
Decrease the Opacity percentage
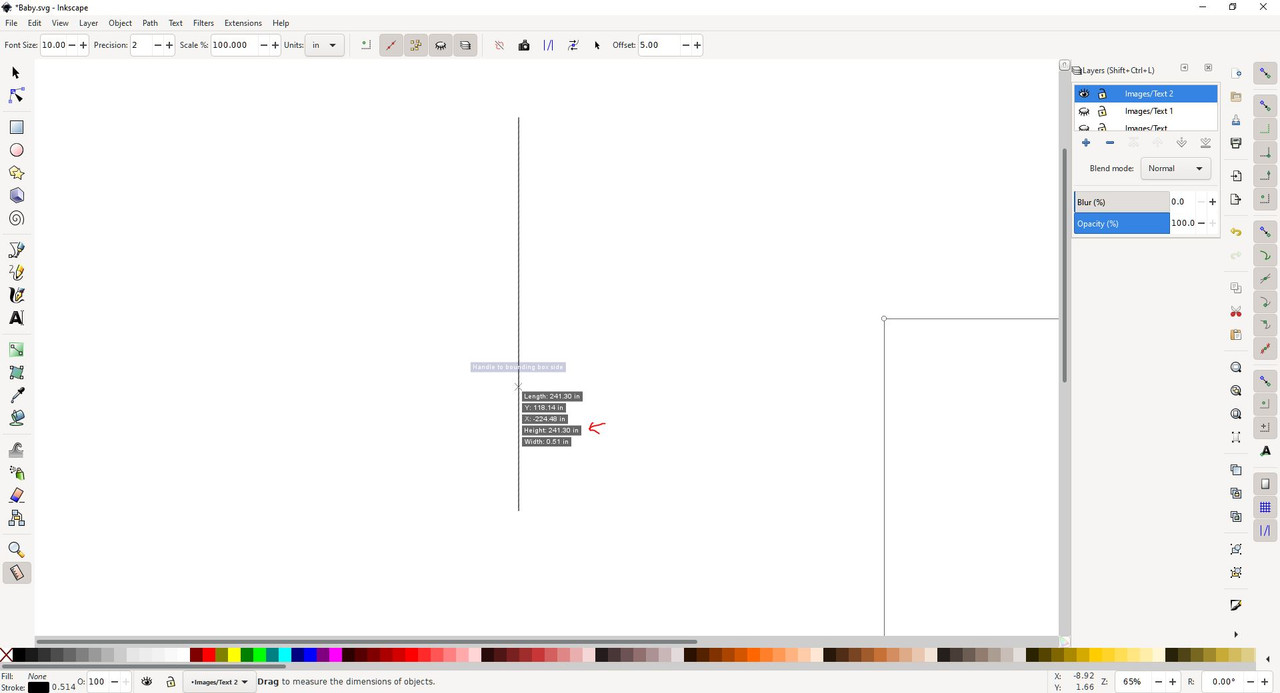tap(1201, 223)
